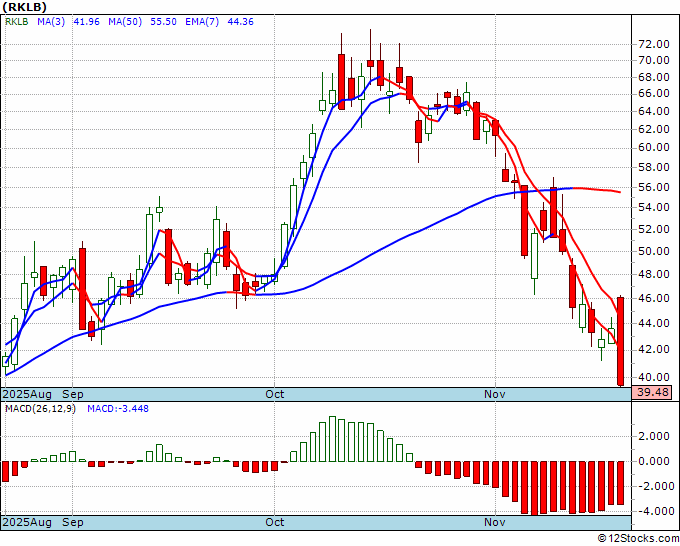Click the tallest green MACD histogram bar
Screen dimensions: 680x546
(333, 439)
